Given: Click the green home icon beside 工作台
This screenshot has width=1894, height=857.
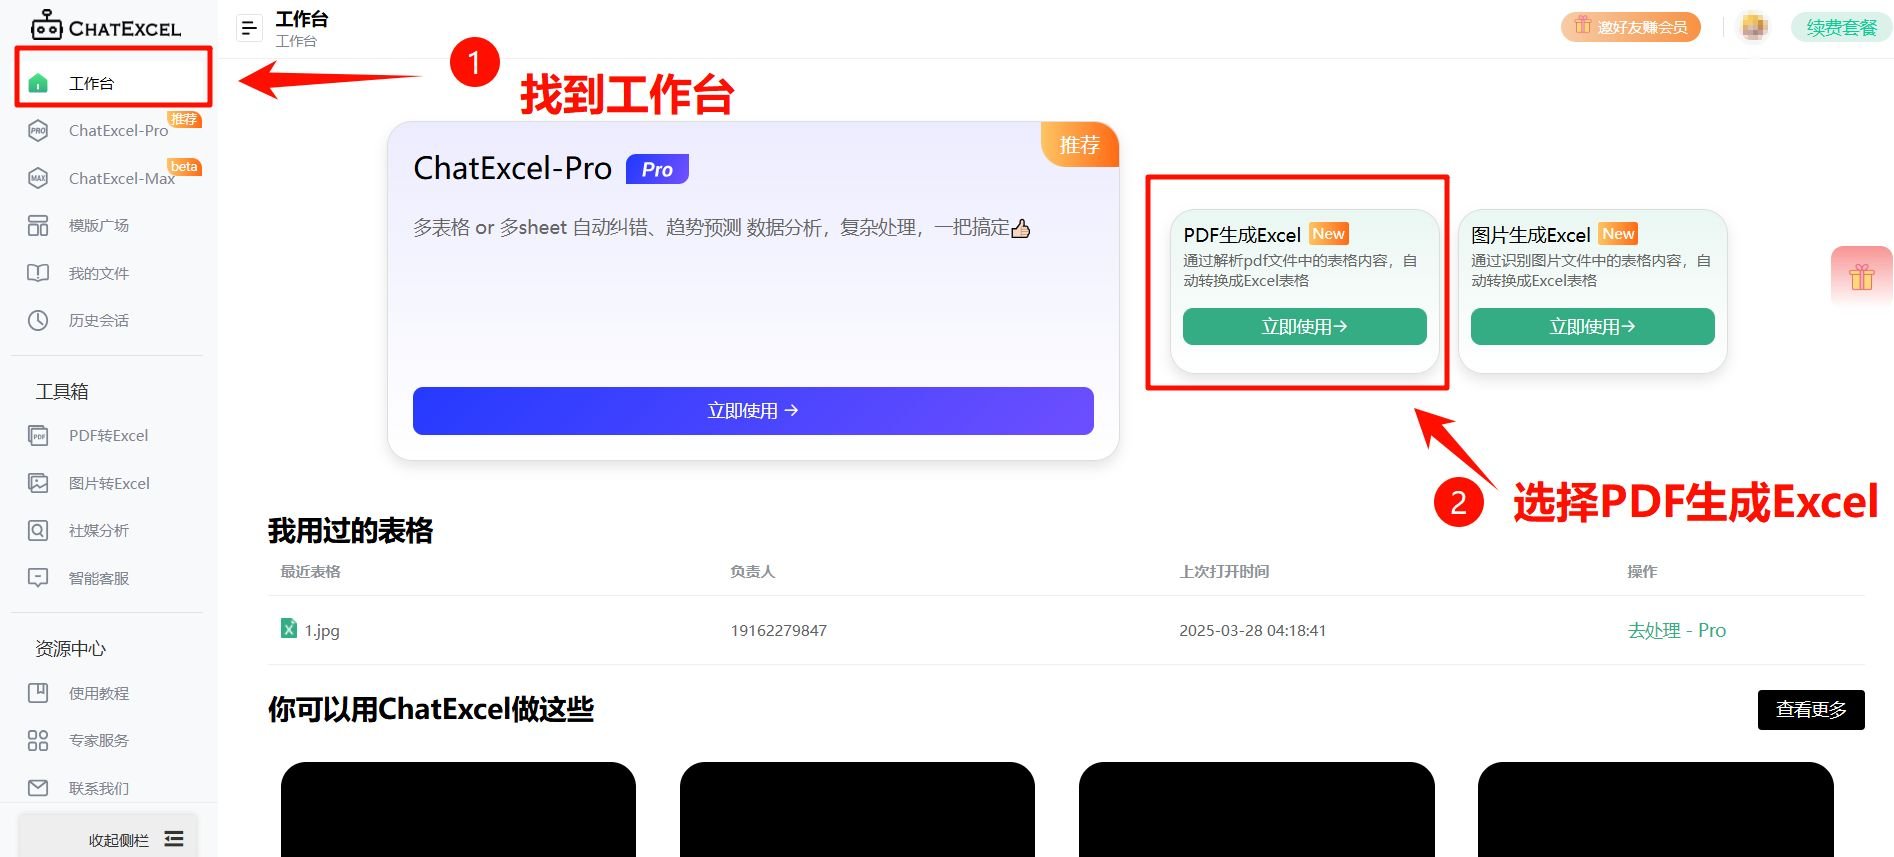Looking at the screenshot, I should [38, 83].
